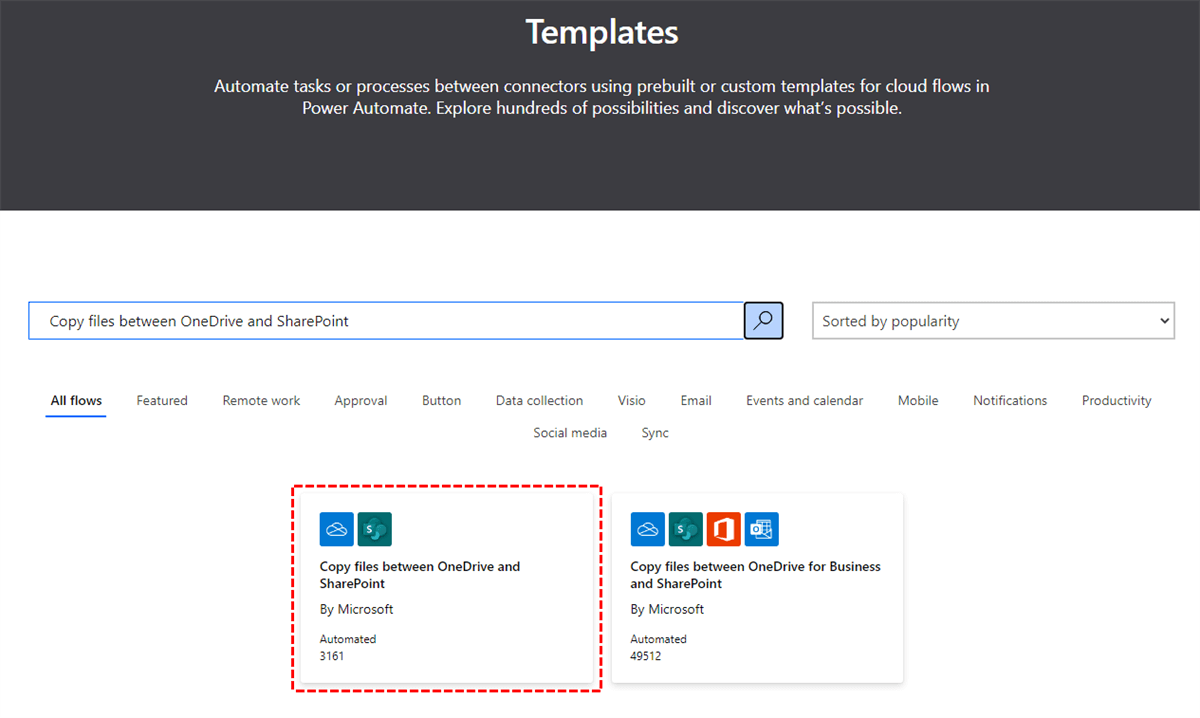Select the Visio category

(x=632, y=401)
